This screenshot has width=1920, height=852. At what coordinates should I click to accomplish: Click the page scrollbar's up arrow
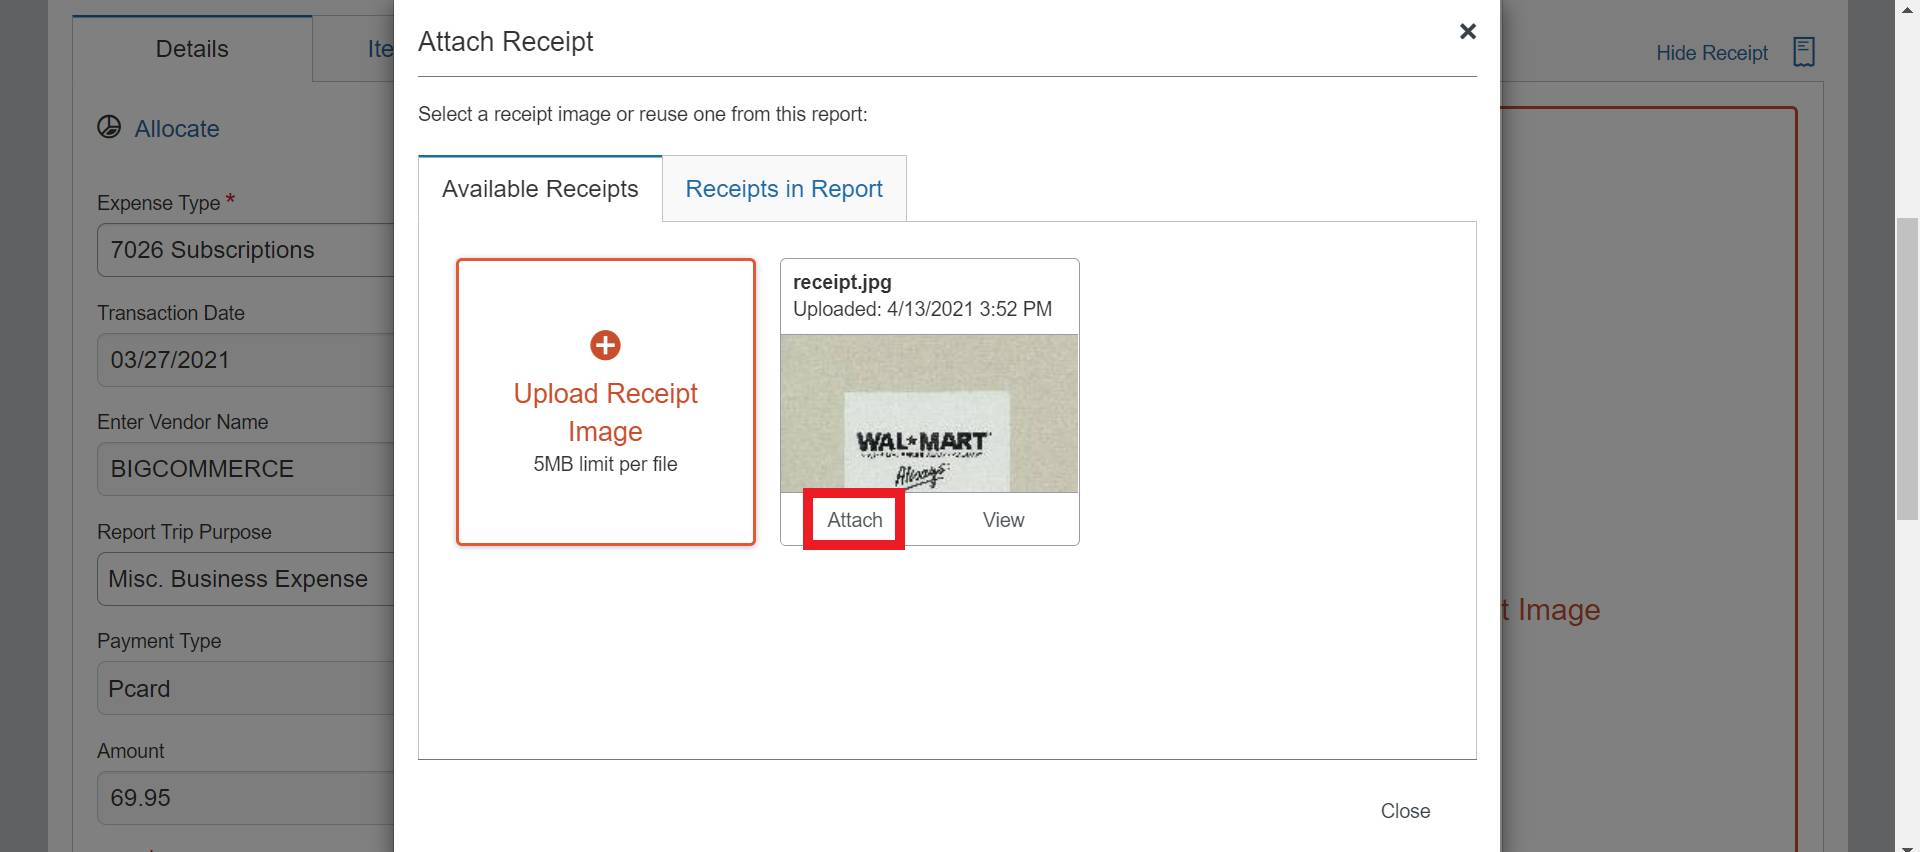click(1907, 9)
